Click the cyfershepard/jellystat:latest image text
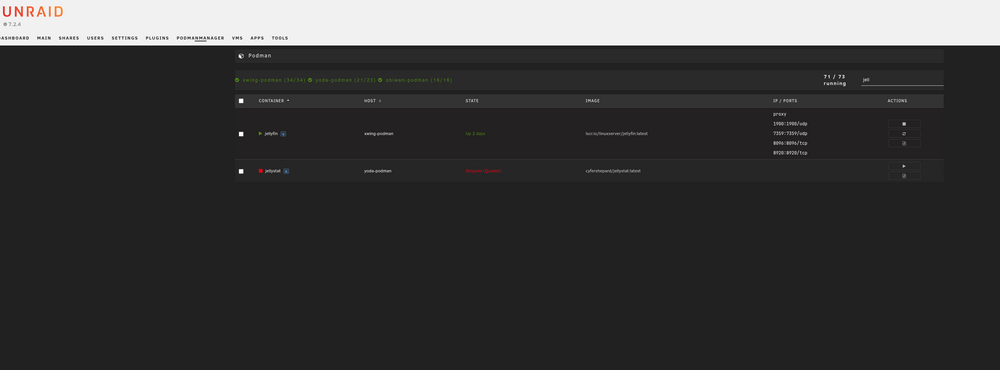This screenshot has width=1000, height=370. (x=613, y=171)
